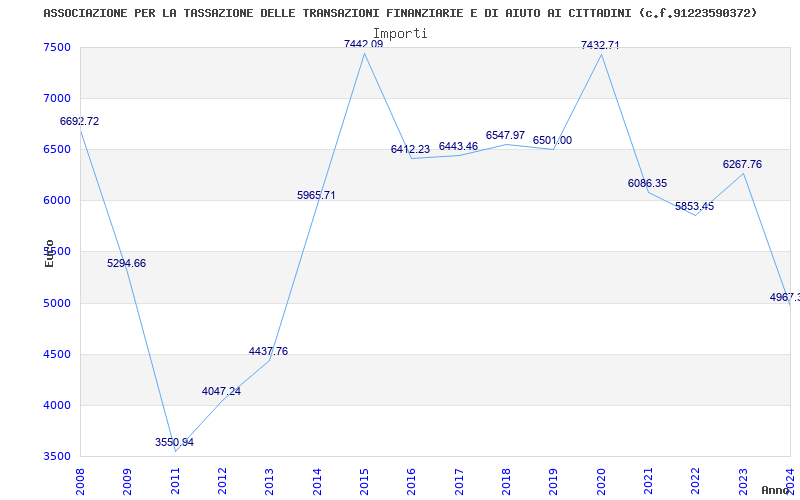800x500 pixels.
Task: Select the data label 5853.45
Action: coord(694,206)
